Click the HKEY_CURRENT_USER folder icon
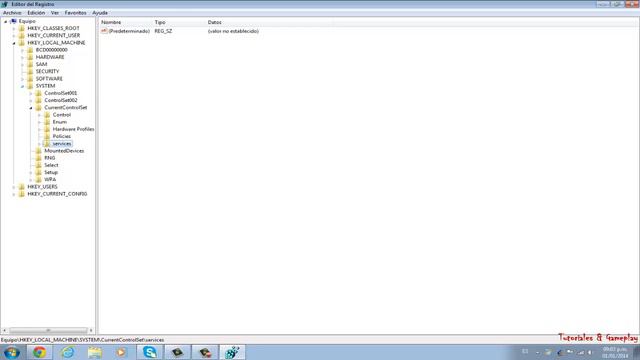 [x=22, y=36]
